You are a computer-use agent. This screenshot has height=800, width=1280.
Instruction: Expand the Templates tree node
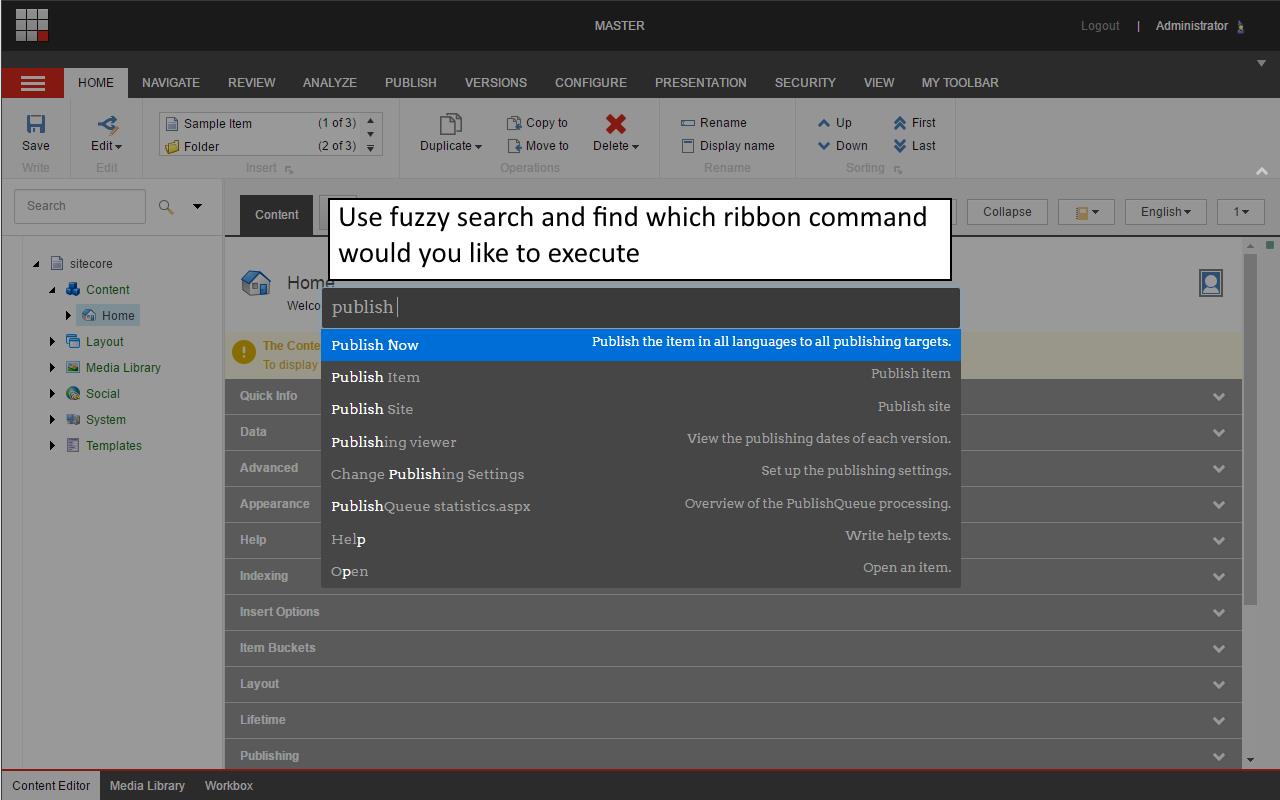52,445
